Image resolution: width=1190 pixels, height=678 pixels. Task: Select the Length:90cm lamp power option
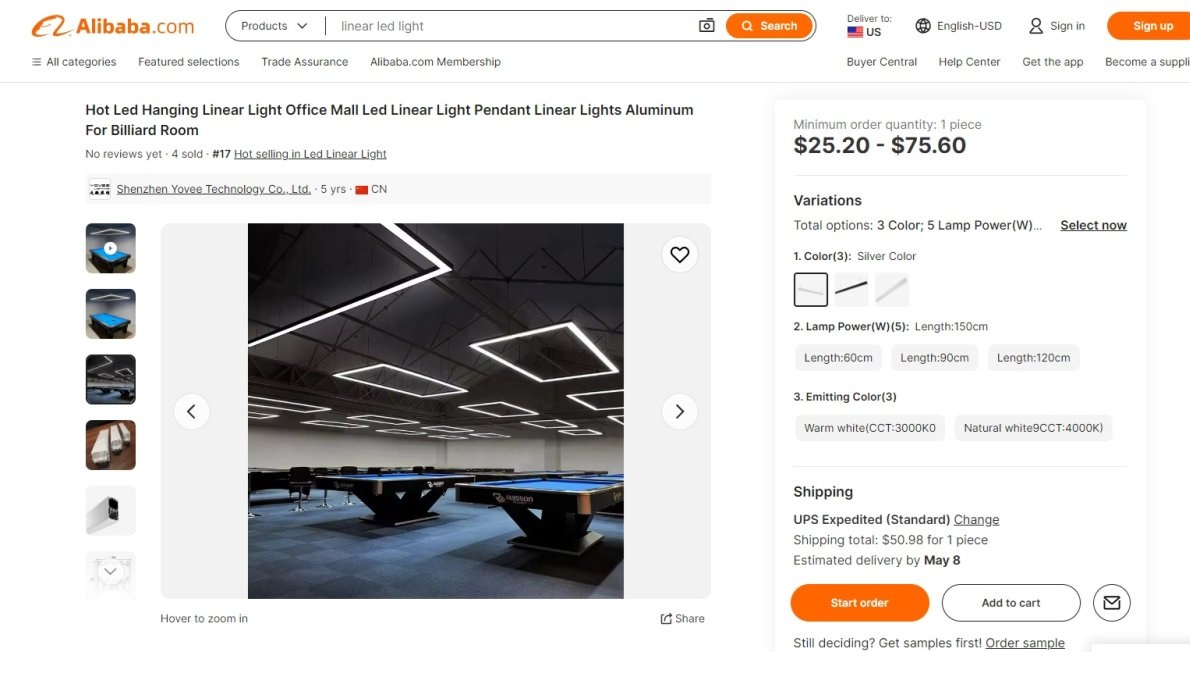934,357
